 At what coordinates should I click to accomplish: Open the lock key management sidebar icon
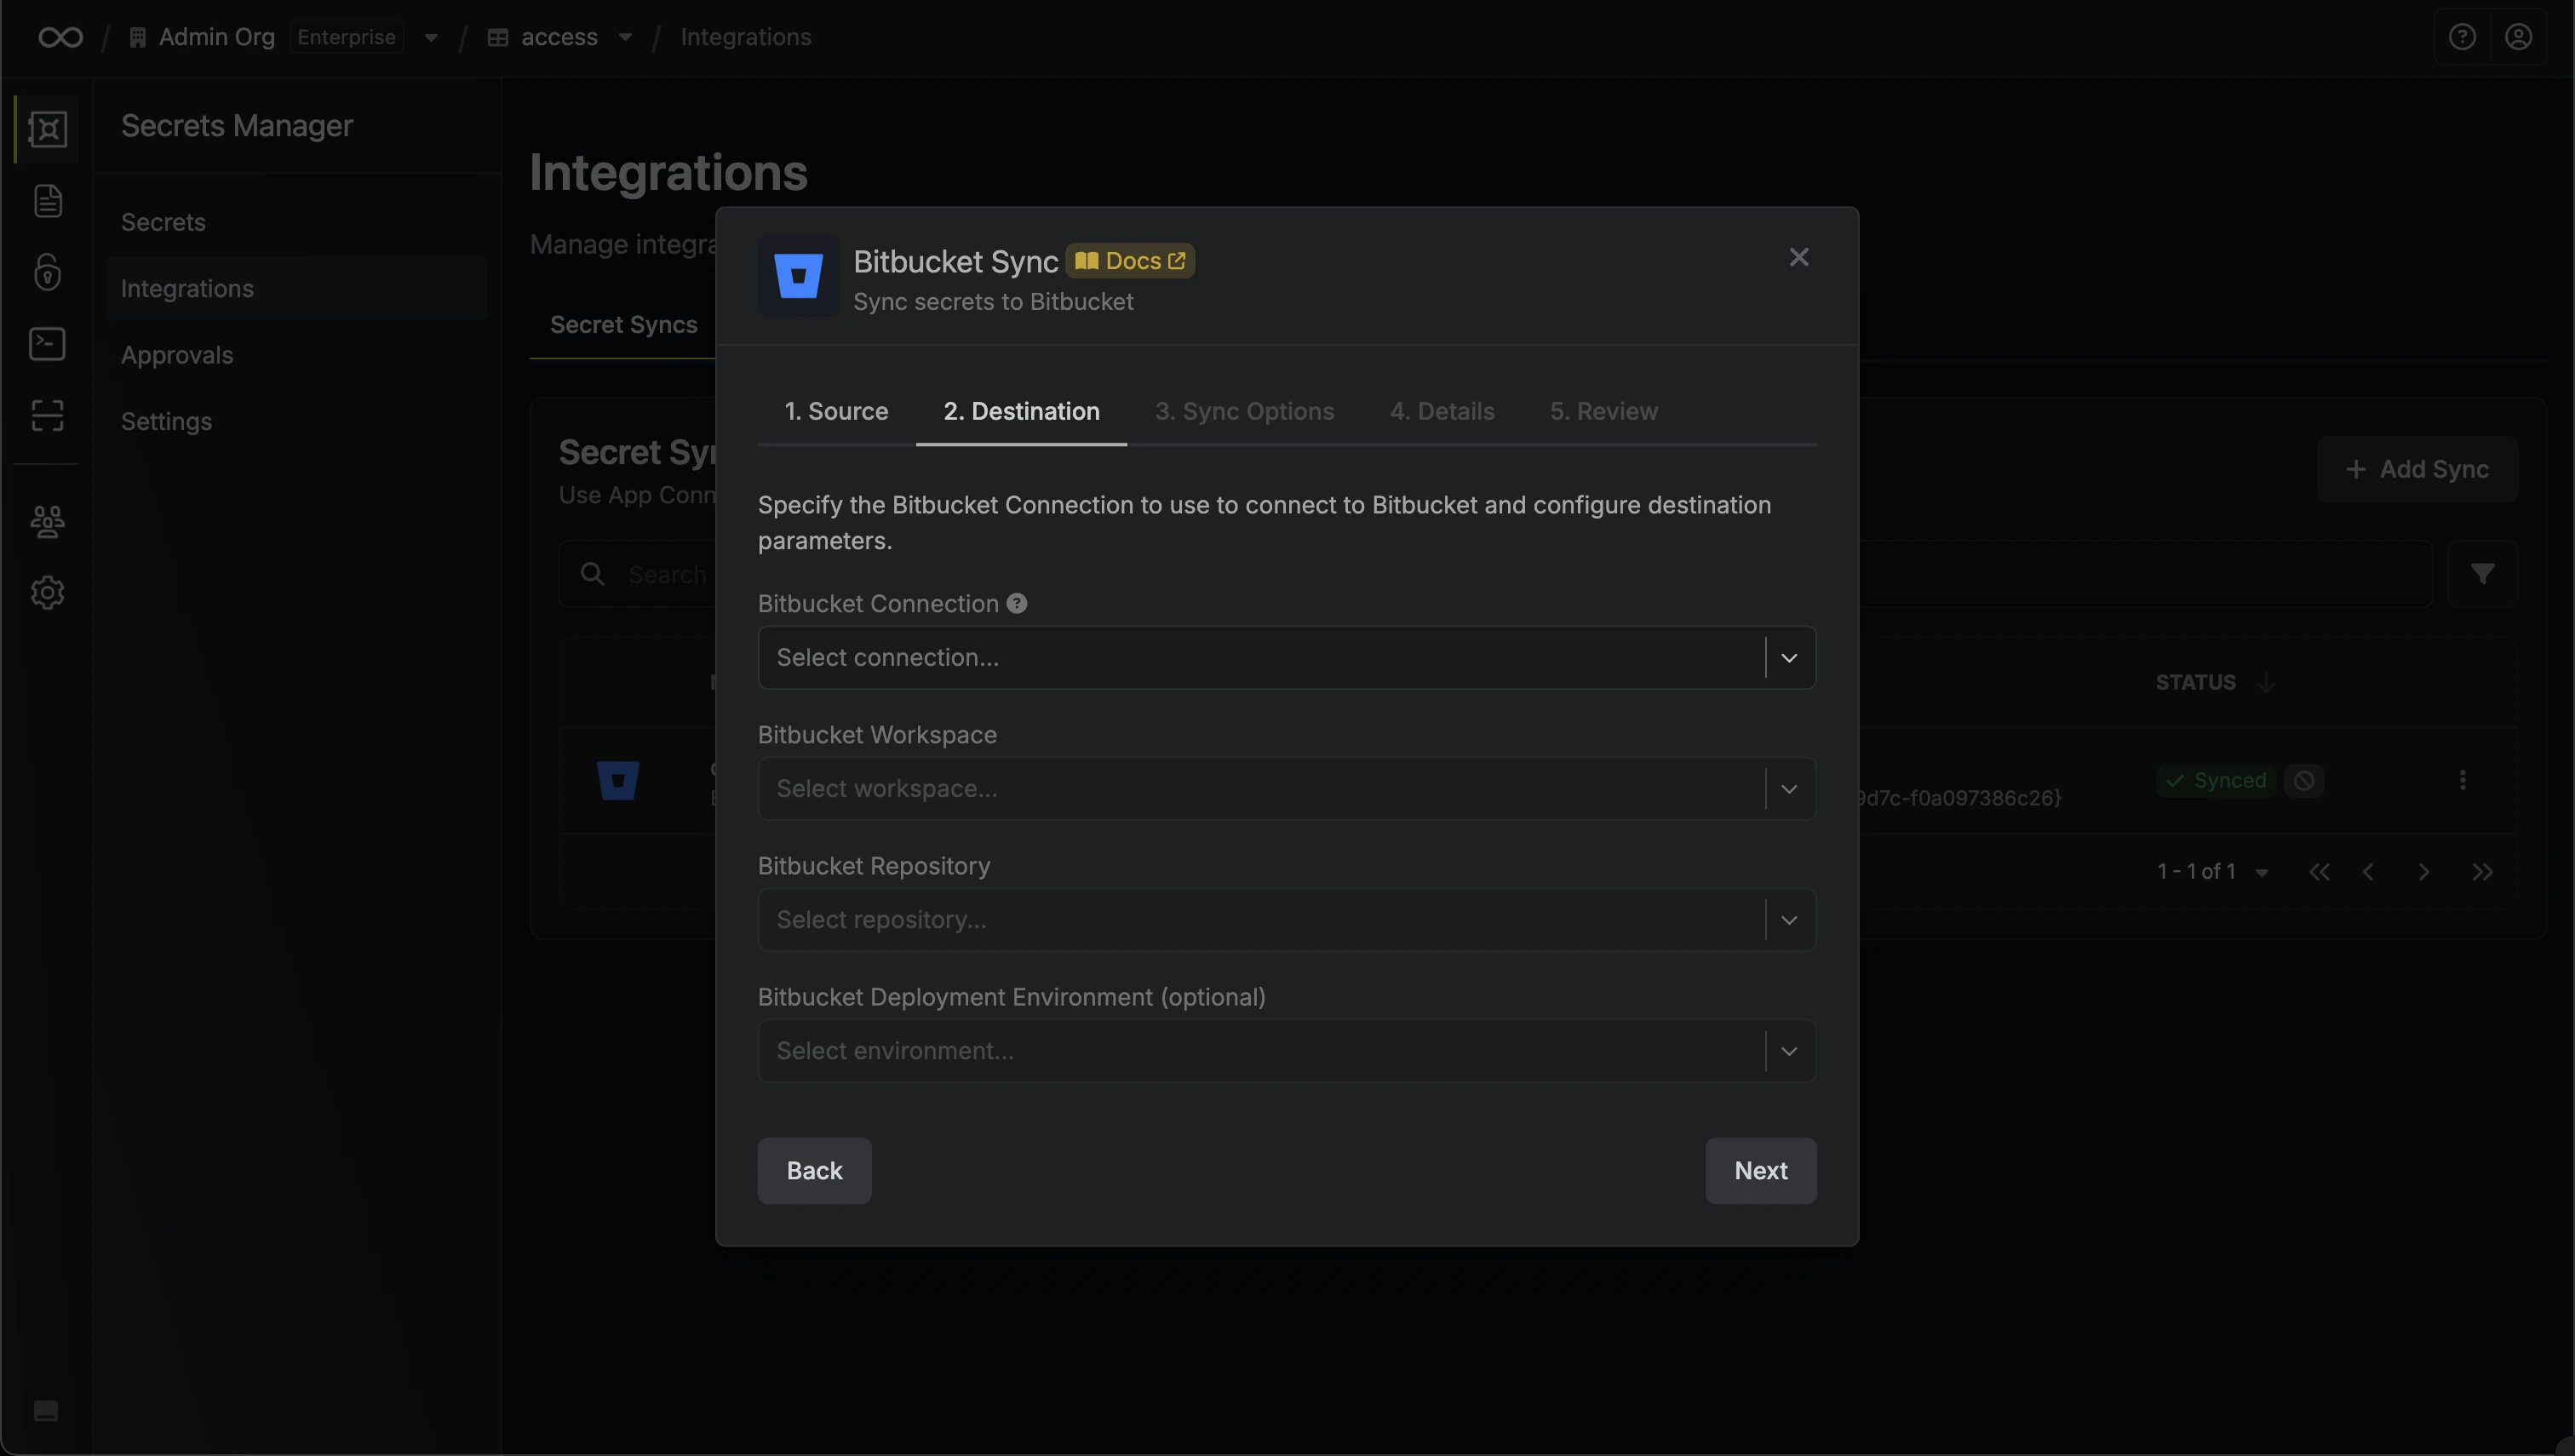coord(47,272)
